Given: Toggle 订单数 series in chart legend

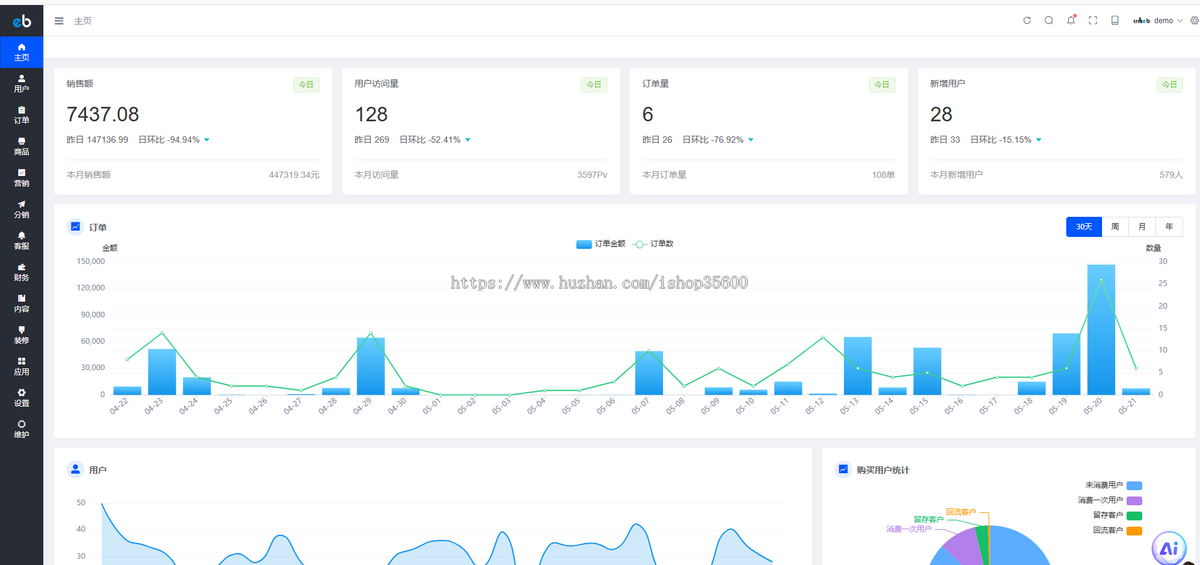Looking at the screenshot, I should coord(654,244).
